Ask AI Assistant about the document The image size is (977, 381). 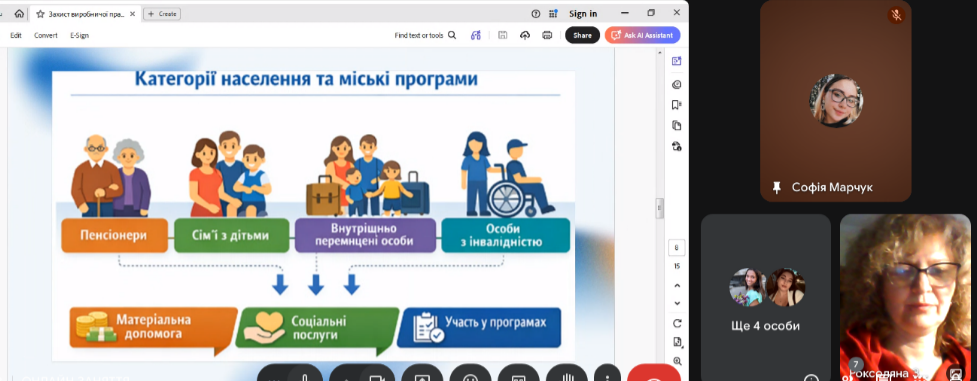coord(642,36)
